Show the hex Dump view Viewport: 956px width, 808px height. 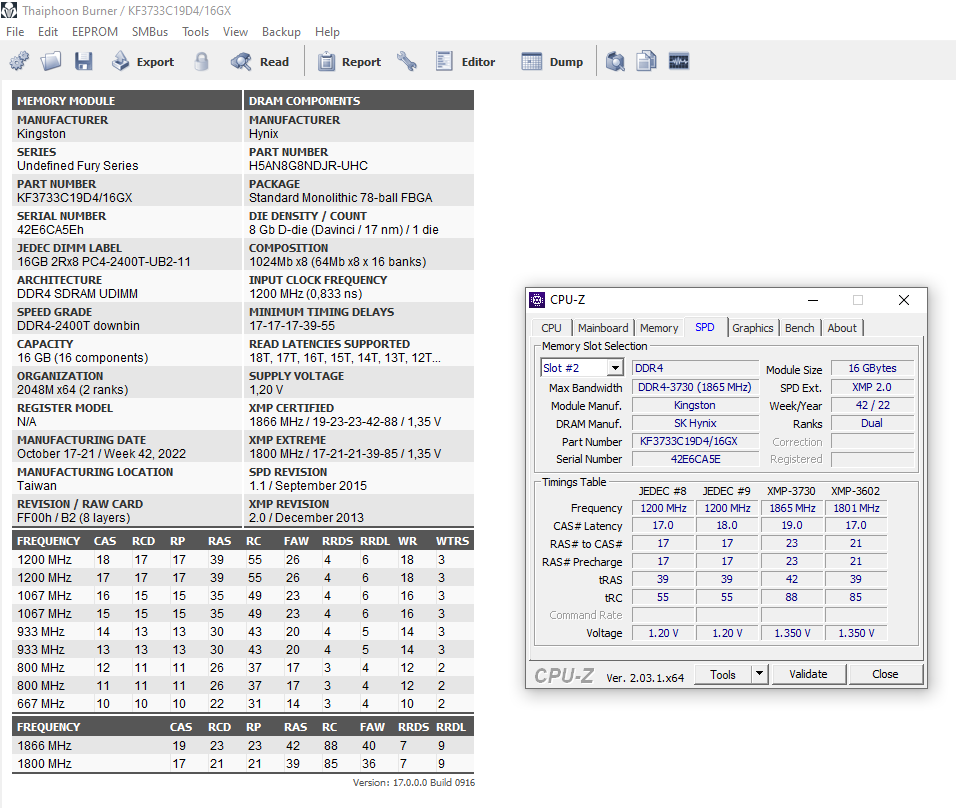[x=552, y=61]
